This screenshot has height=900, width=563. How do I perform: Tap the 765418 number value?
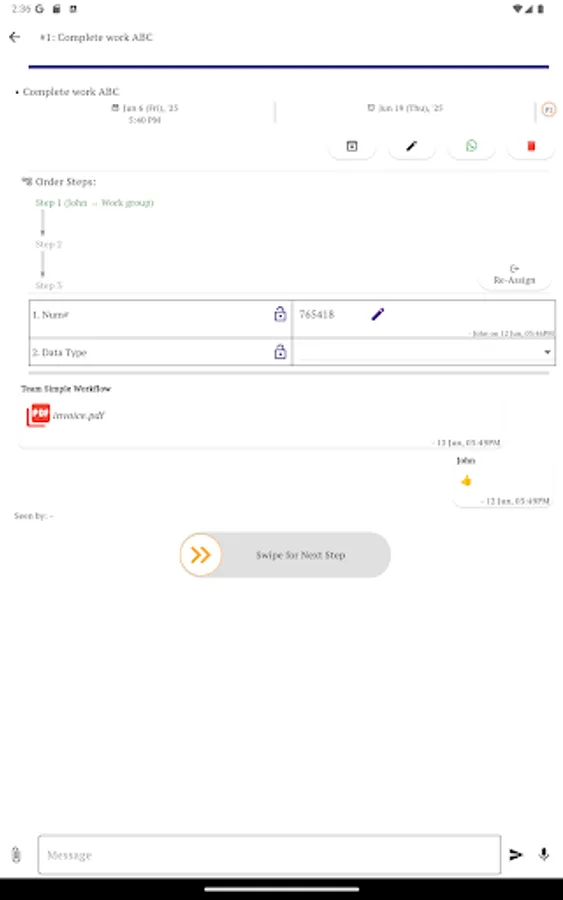pyautogui.click(x=316, y=315)
